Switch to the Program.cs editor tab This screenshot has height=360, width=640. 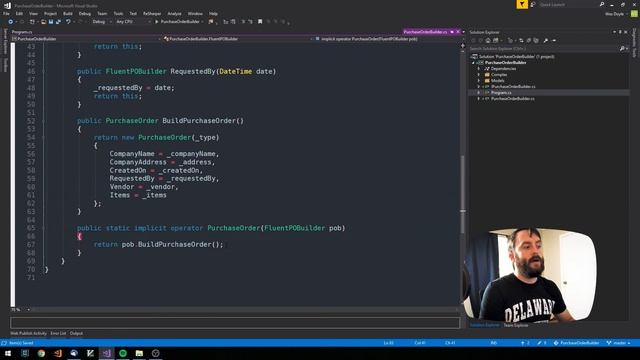(22, 32)
